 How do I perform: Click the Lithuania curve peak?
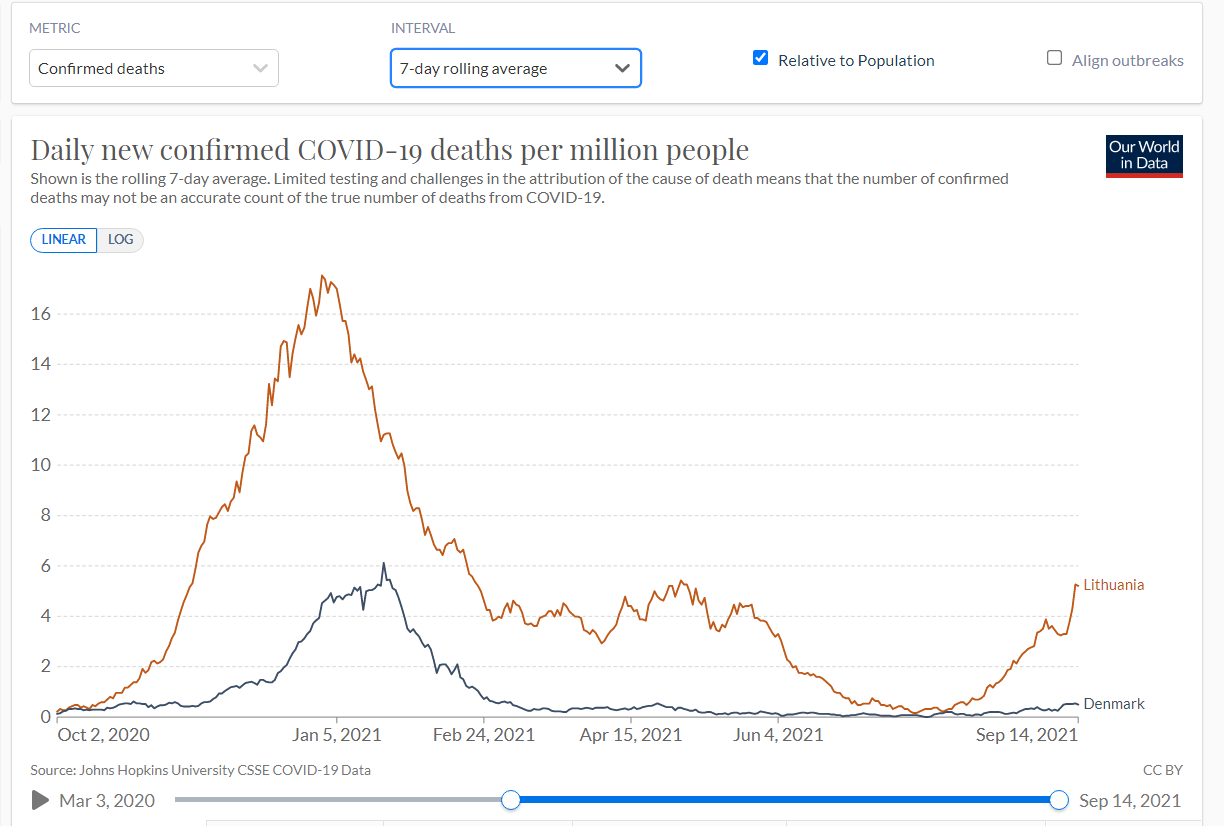click(322, 276)
